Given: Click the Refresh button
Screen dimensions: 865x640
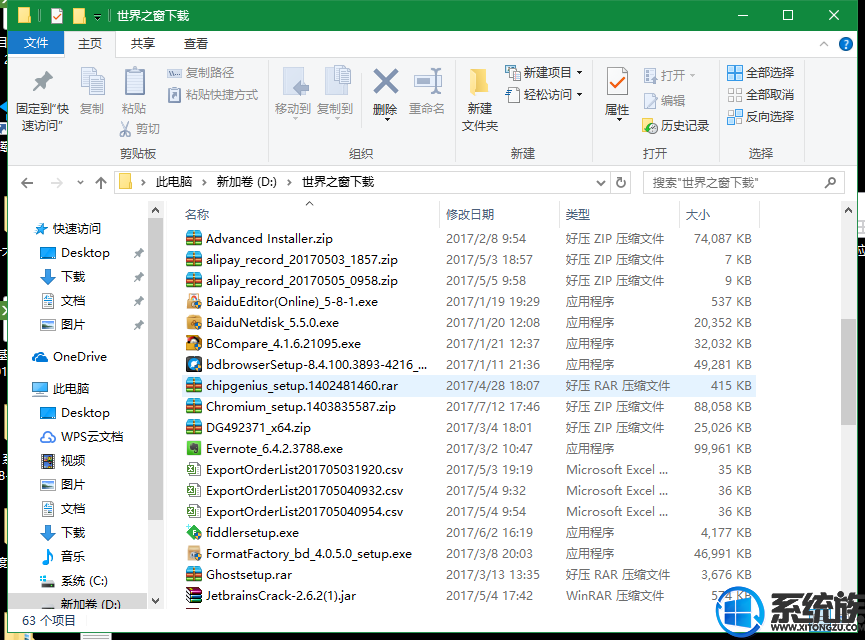Looking at the screenshot, I should tap(621, 183).
